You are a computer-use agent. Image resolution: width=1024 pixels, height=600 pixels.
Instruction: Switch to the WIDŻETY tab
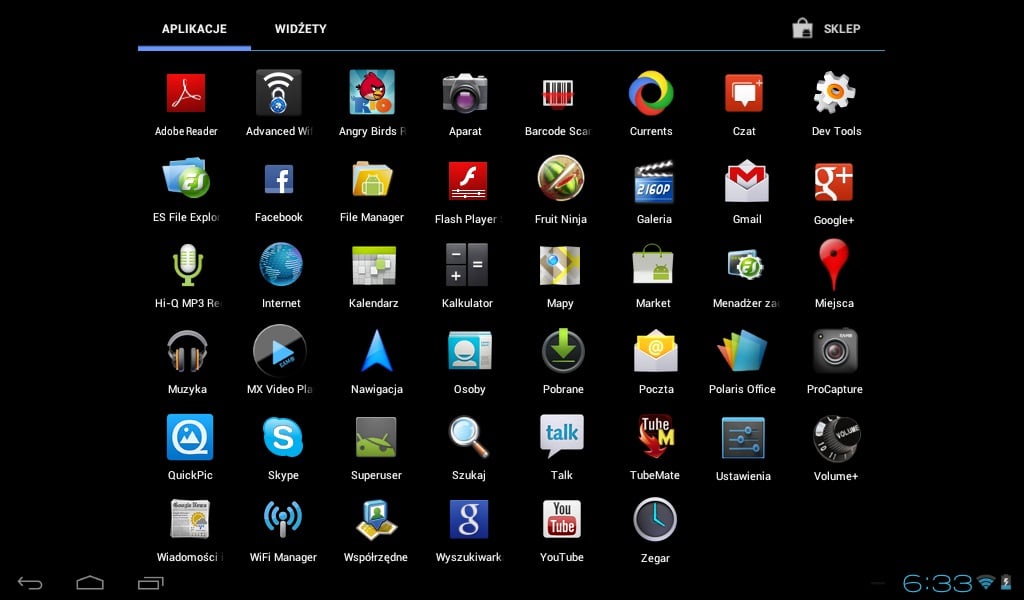tap(300, 29)
